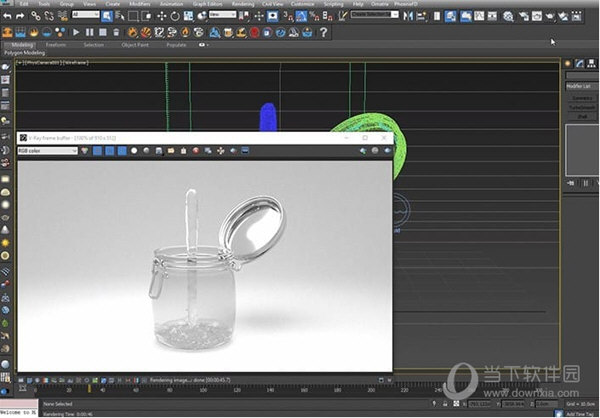The image size is (600, 418).
Task: Open the Material Editor from the toolbar
Action: pos(508,16)
